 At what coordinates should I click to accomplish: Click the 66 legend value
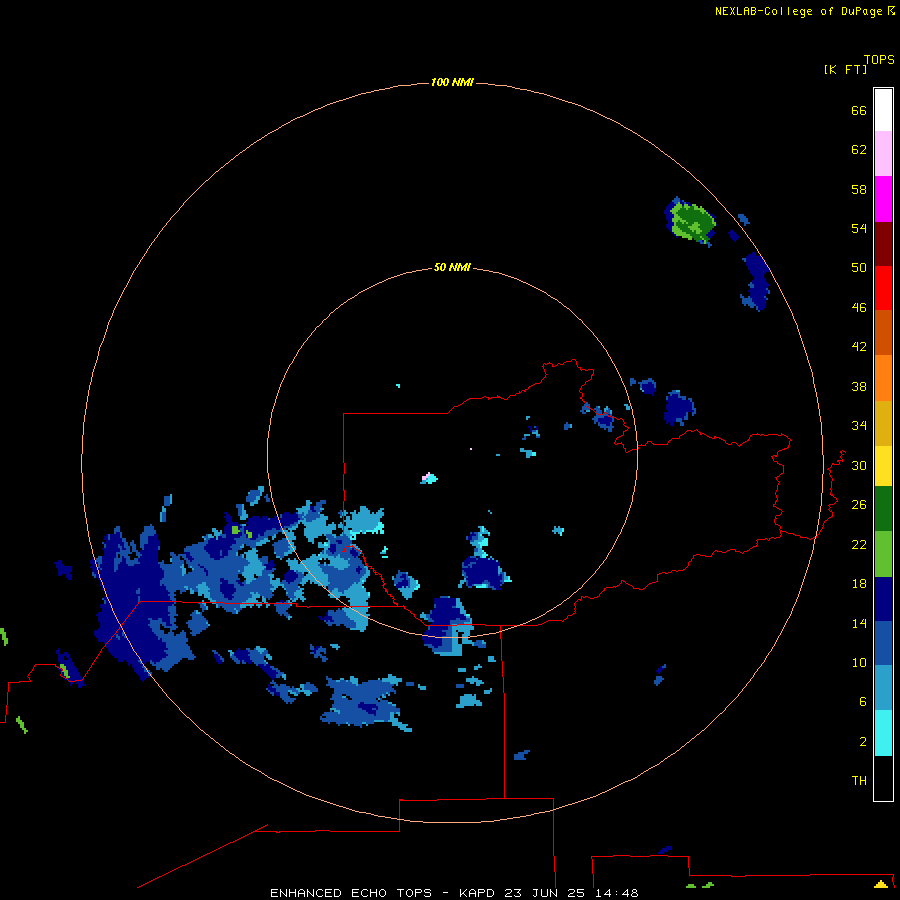pyautogui.click(x=859, y=110)
